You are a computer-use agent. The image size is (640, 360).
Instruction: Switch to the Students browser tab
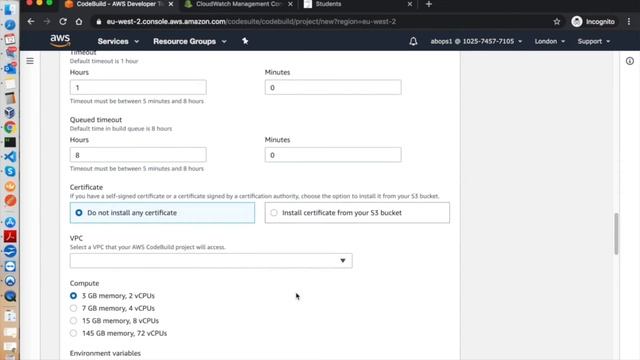click(x=328, y=4)
